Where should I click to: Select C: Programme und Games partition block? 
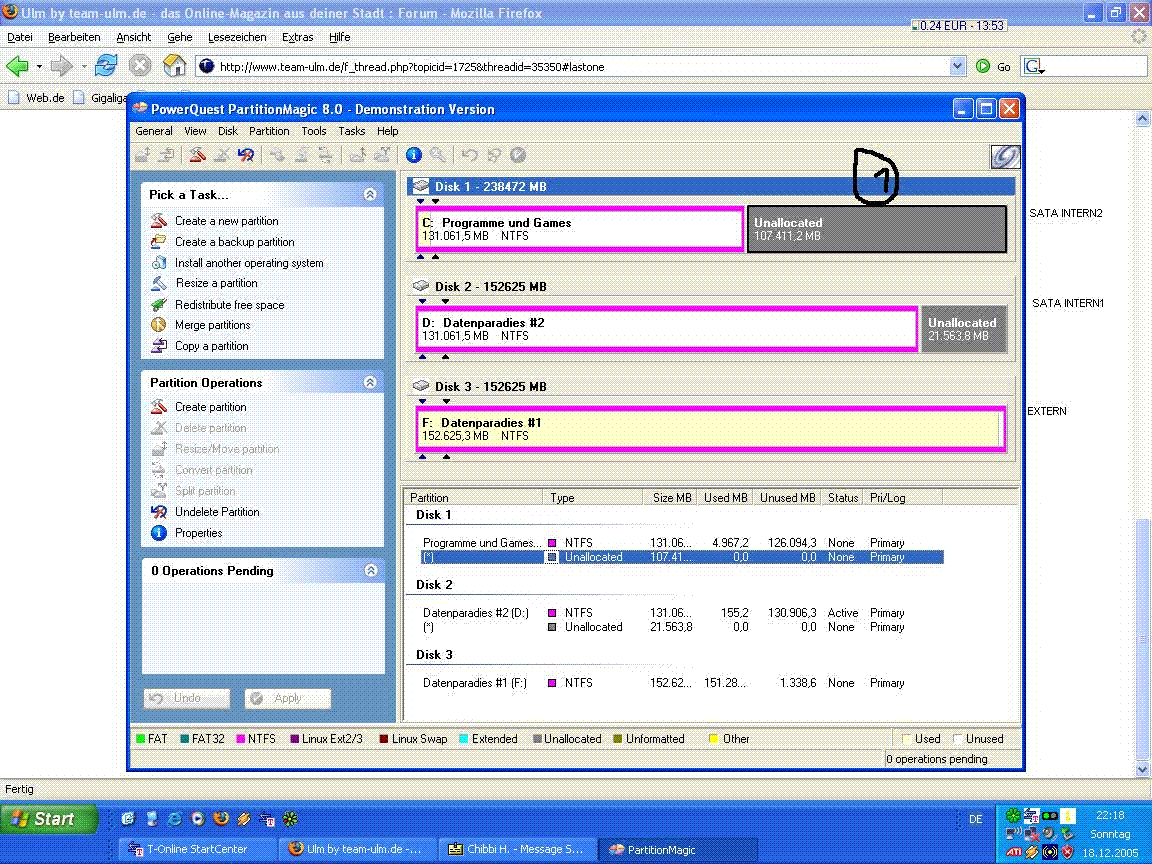(580, 229)
